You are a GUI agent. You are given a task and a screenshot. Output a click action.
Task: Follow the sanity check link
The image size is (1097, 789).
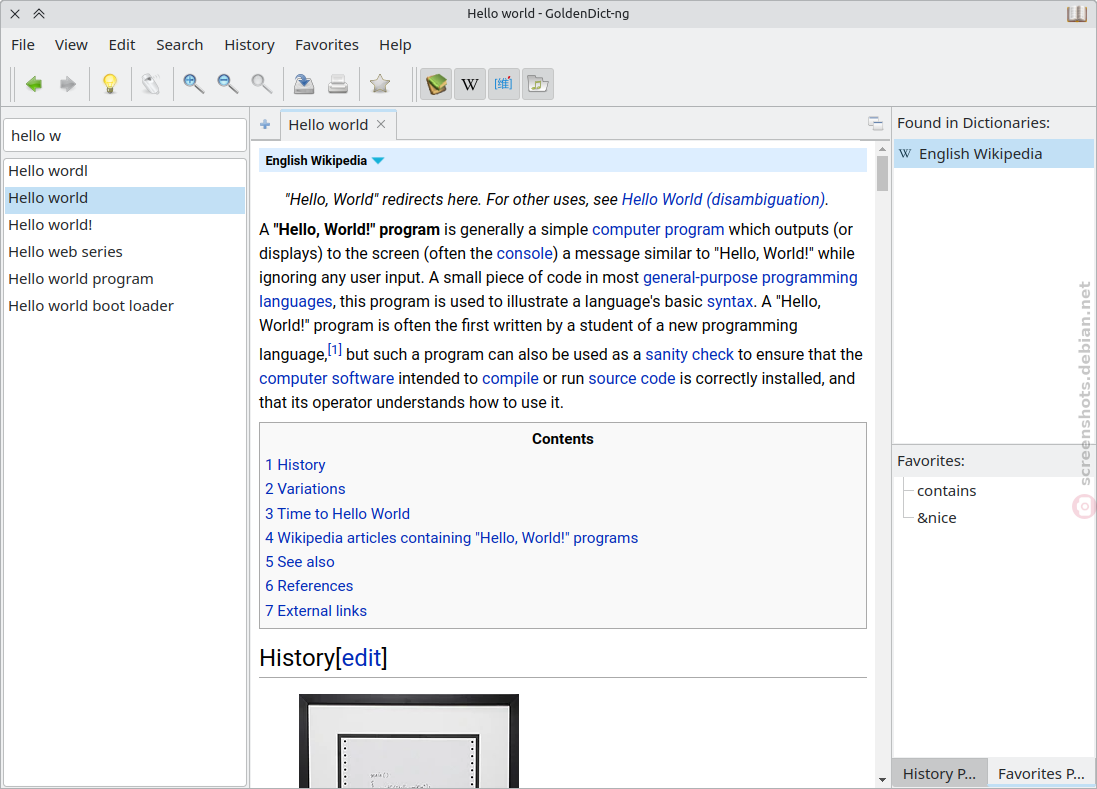pyautogui.click(x=689, y=355)
